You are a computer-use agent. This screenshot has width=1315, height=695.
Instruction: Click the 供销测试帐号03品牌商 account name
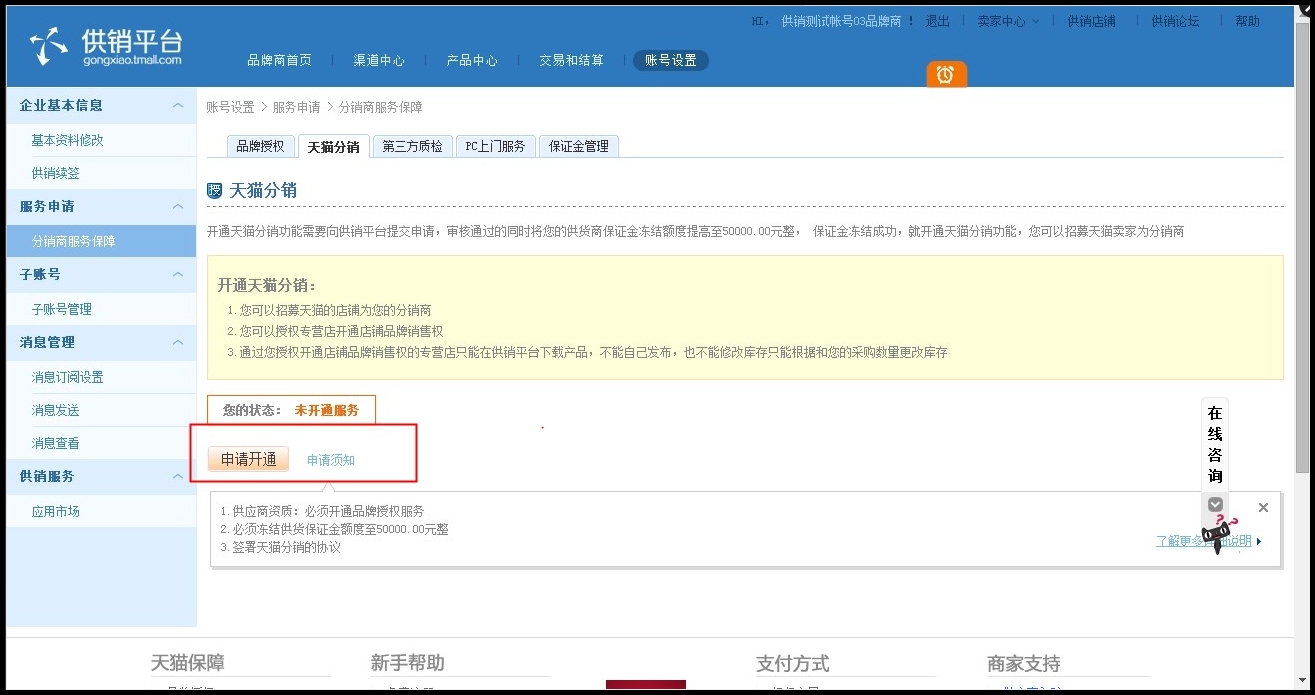pos(842,21)
